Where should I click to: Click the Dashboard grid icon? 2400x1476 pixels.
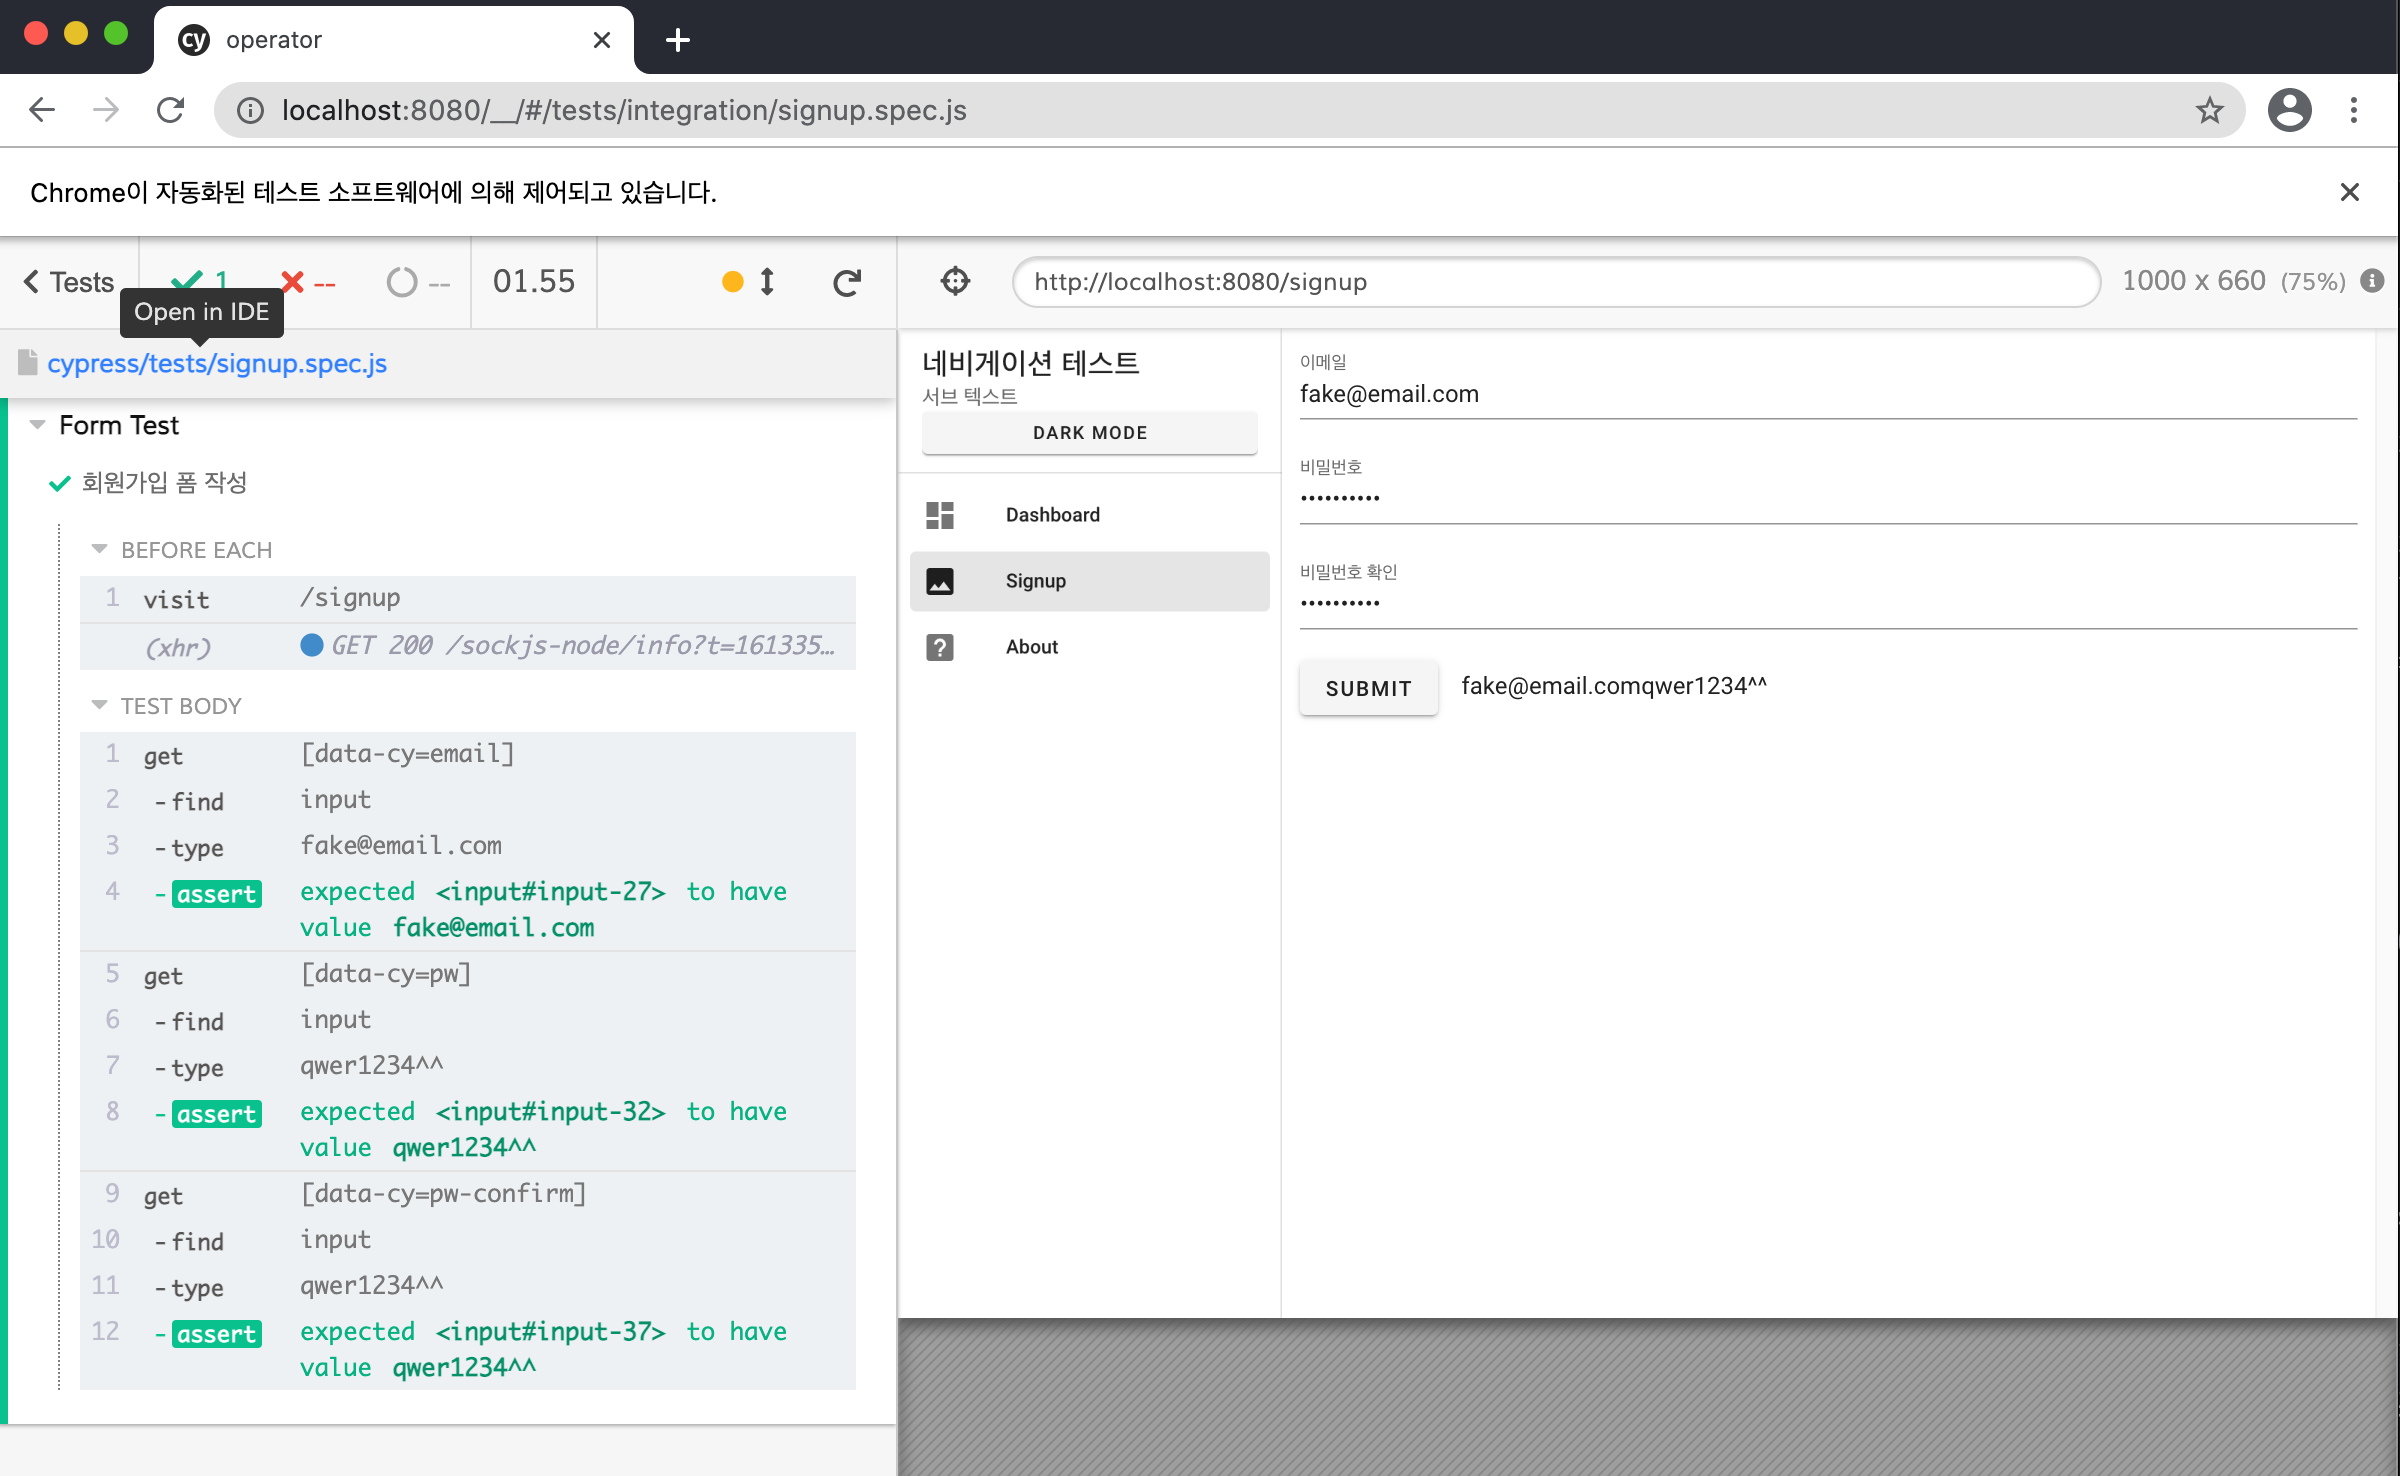pos(940,515)
